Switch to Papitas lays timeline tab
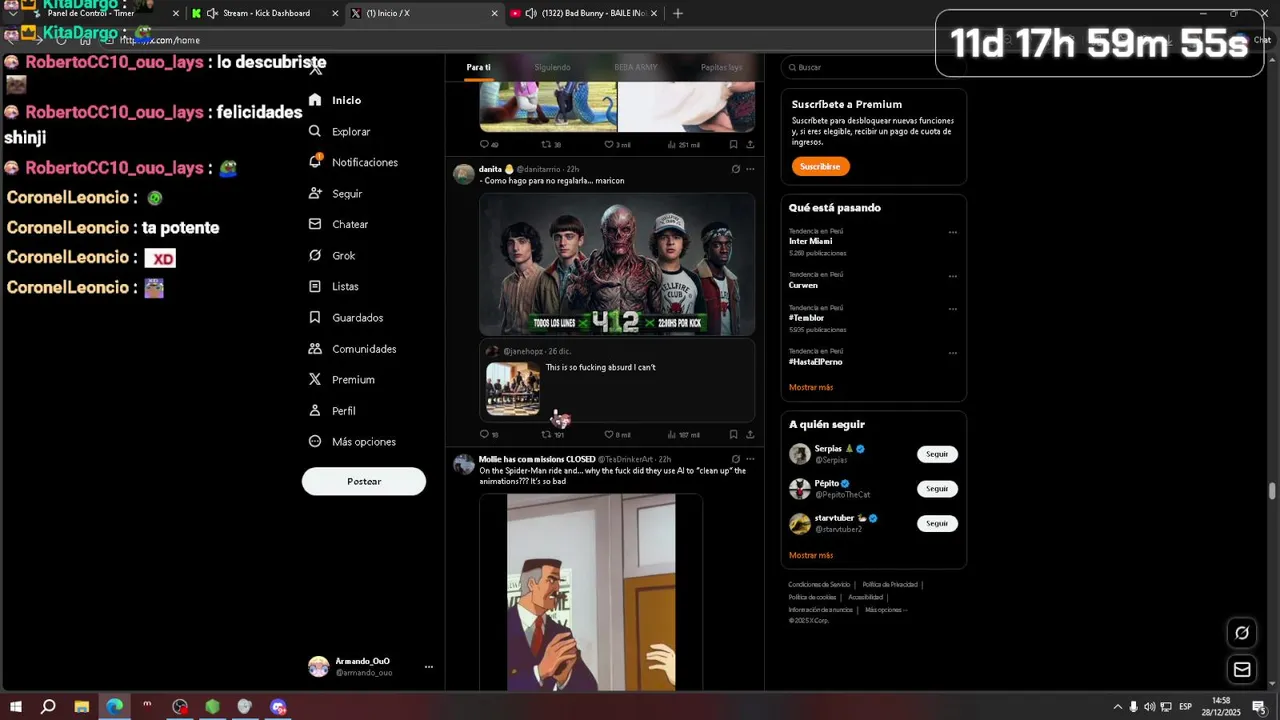1280x720 pixels. click(x=721, y=67)
